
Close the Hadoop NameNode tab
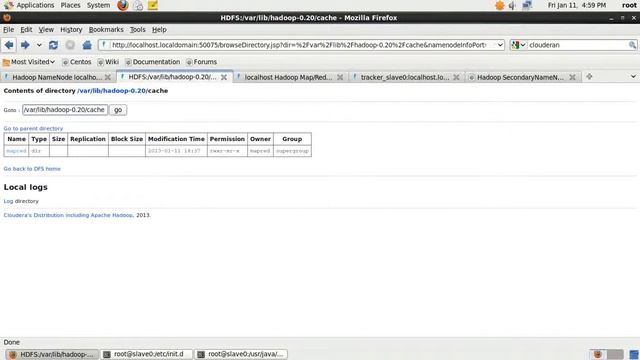[108, 77]
